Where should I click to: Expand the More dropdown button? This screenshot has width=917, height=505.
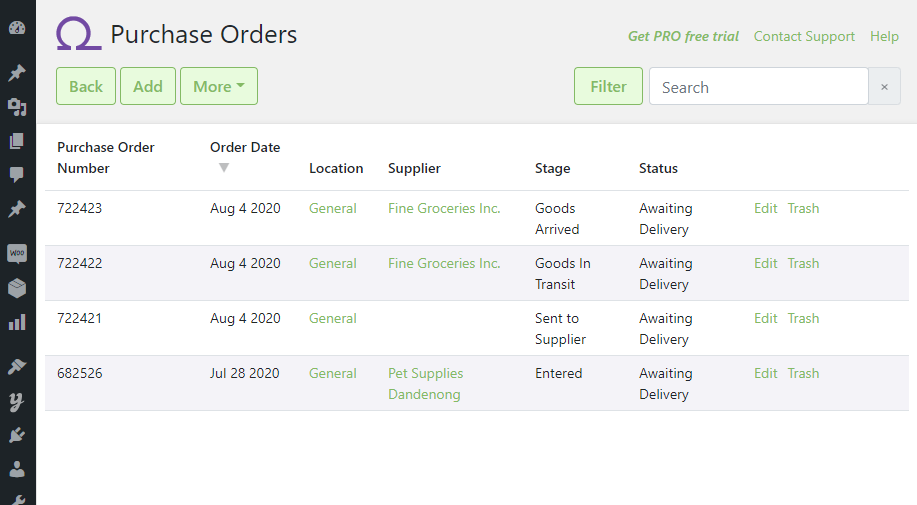click(219, 87)
